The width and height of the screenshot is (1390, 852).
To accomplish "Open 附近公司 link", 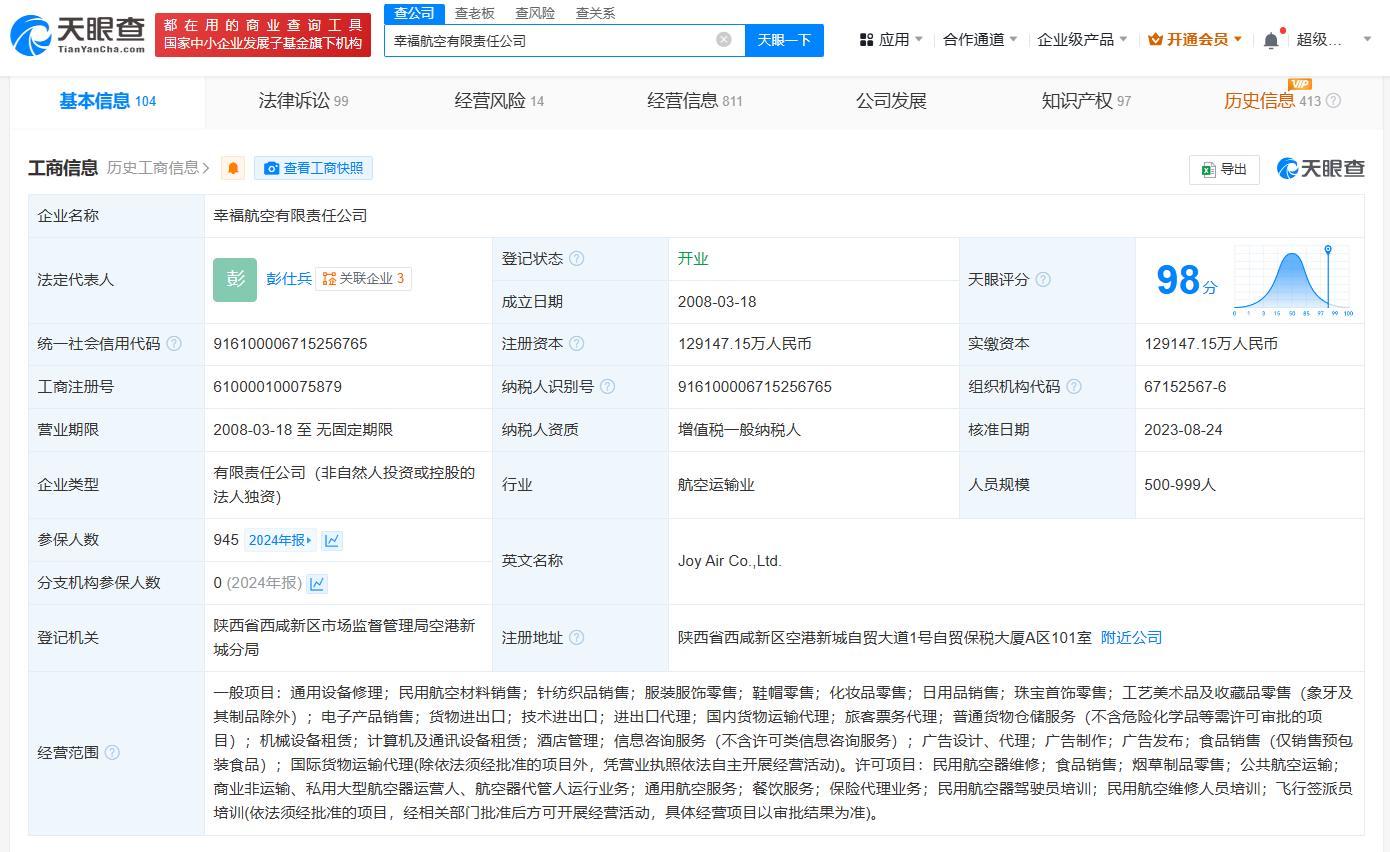I will pyautogui.click(x=1131, y=638).
